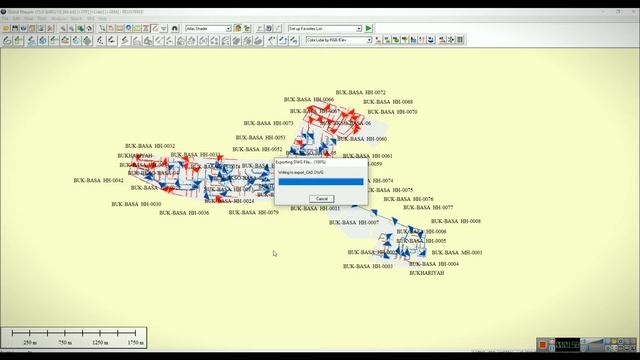Image resolution: width=640 pixels, height=360 pixels.
Task: Click the blue export progress bar
Action: (321, 182)
